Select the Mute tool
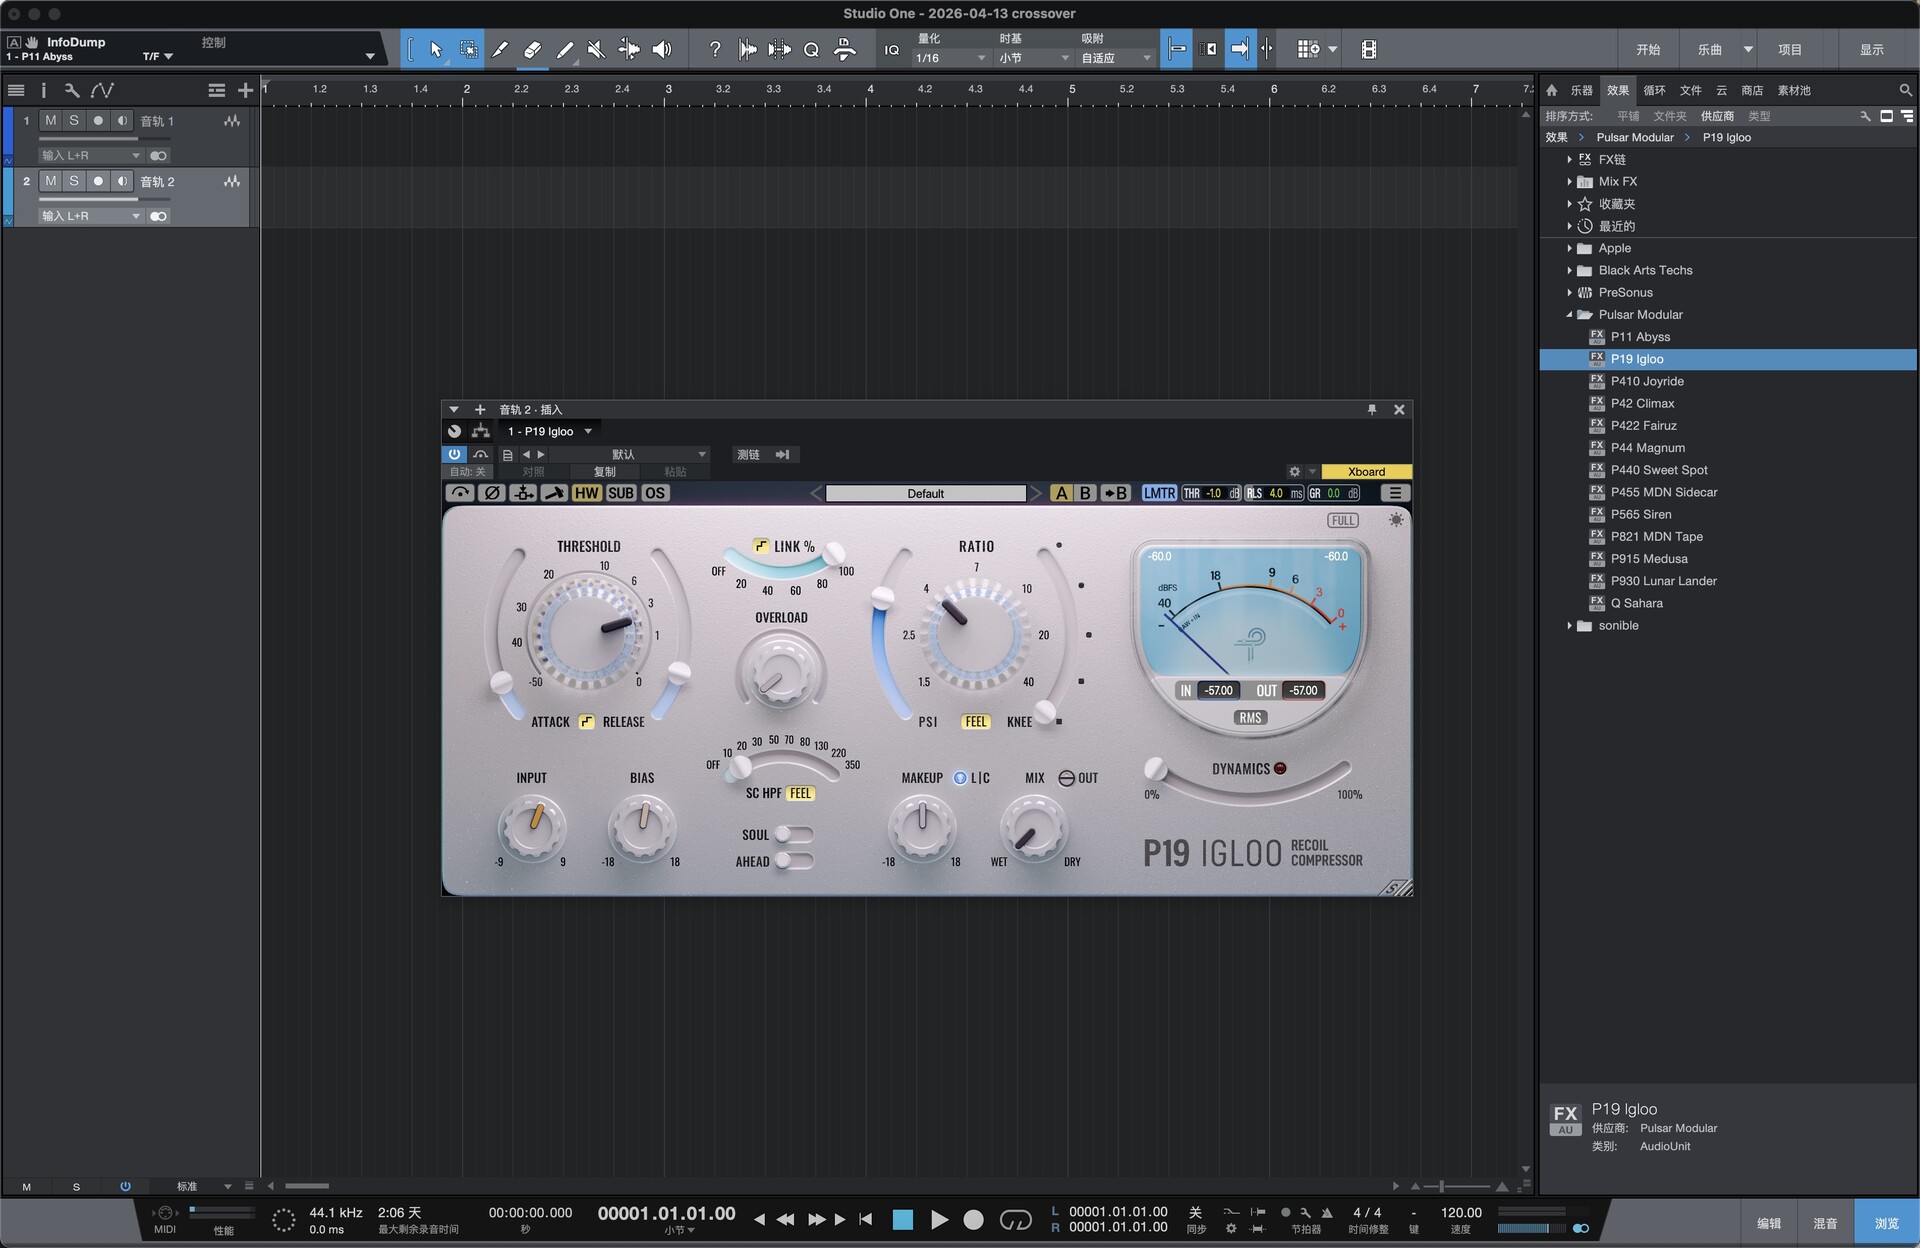Screen dimensions: 1920x1248 [596, 49]
